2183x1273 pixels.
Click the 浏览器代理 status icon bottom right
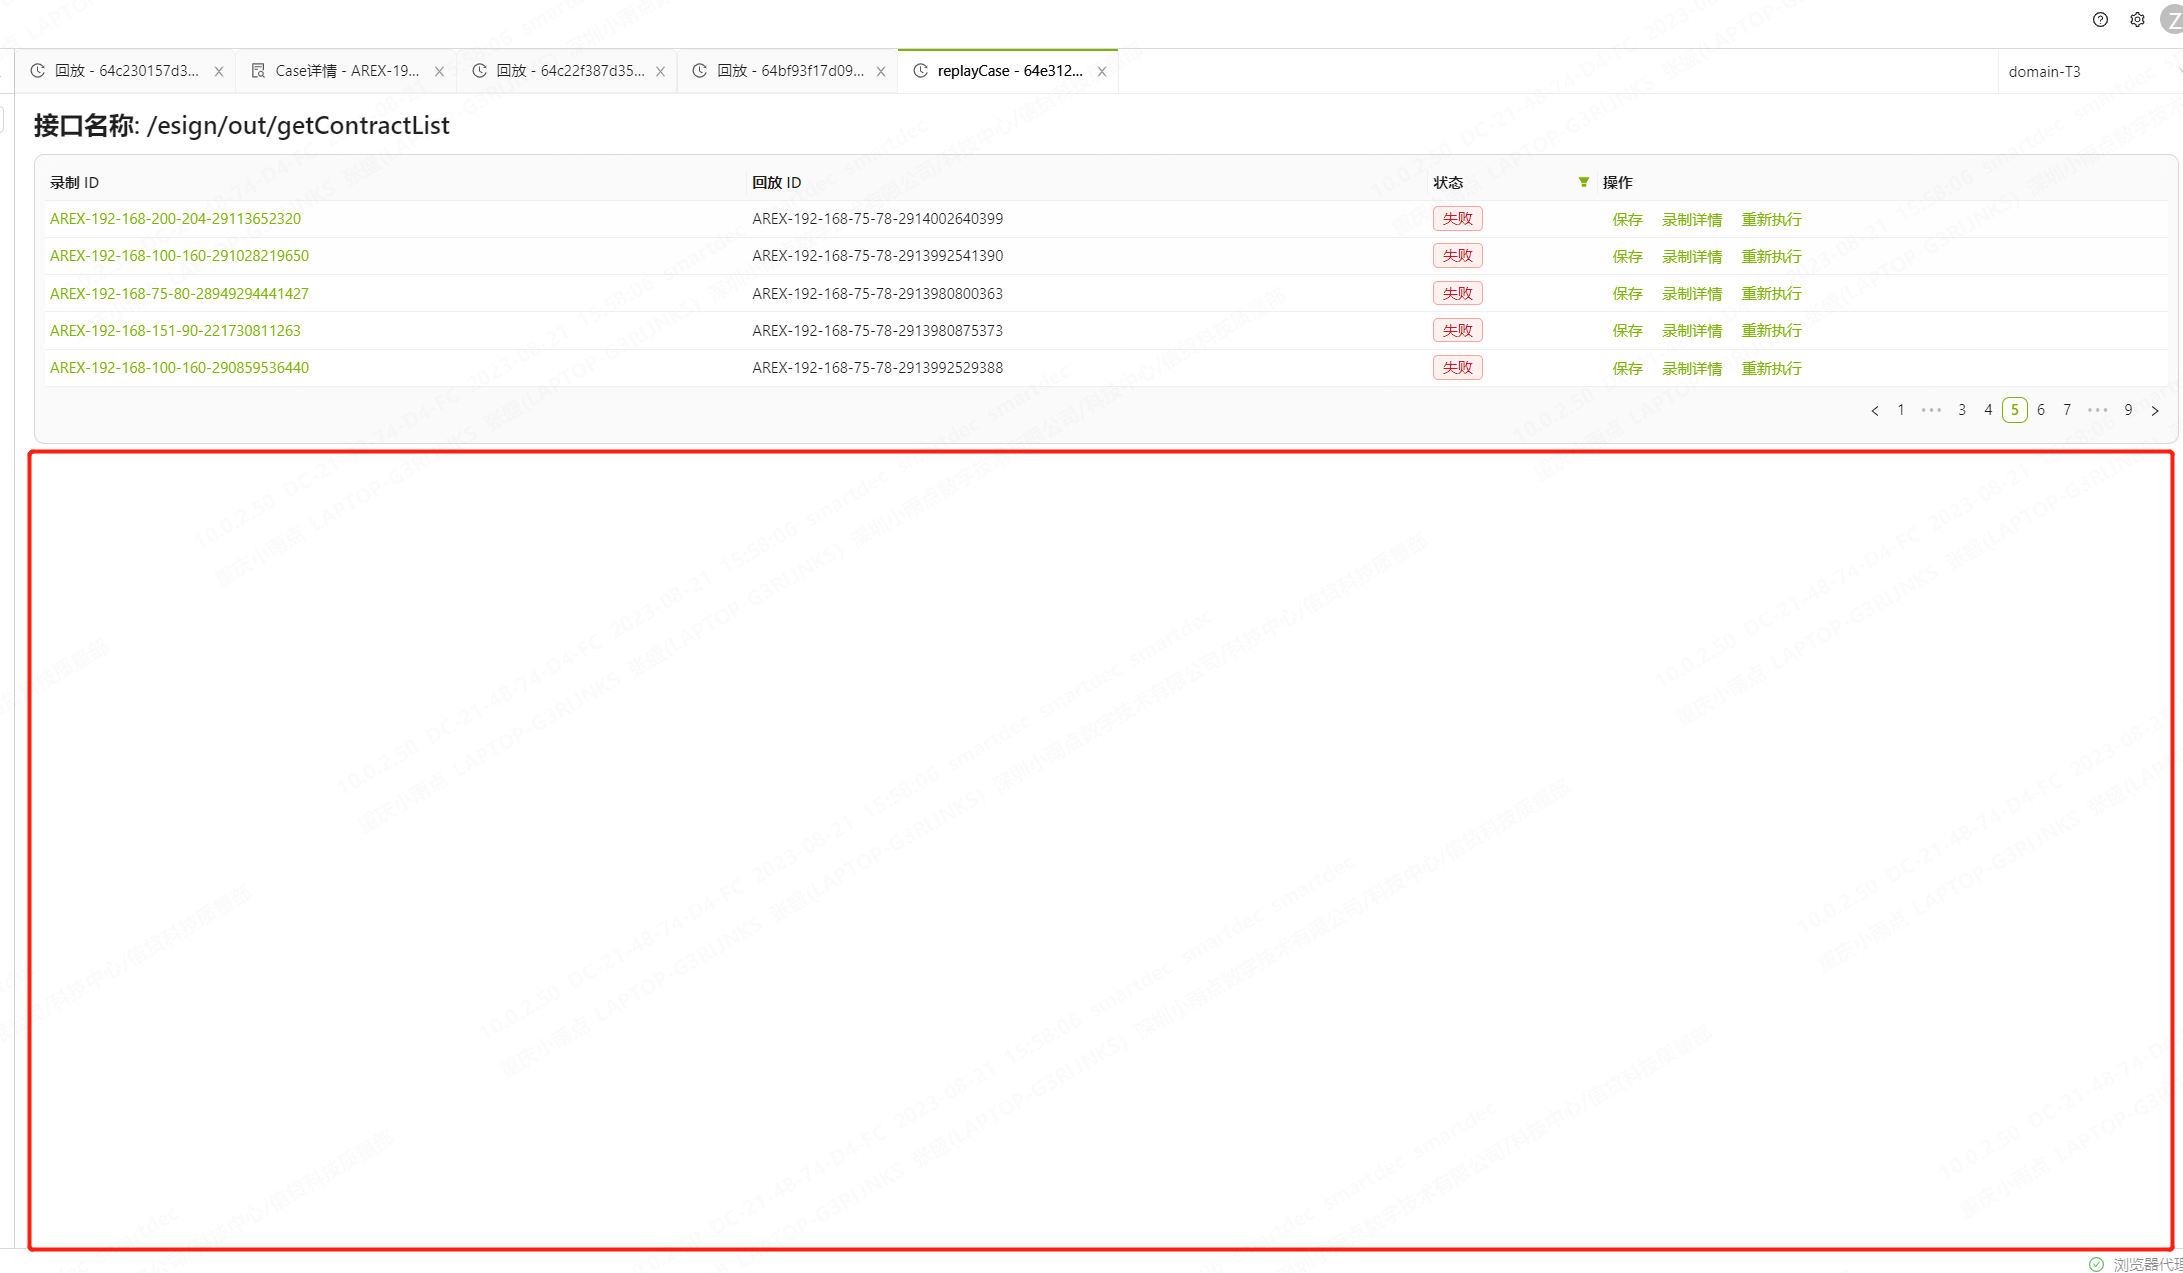tap(2096, 1264)
